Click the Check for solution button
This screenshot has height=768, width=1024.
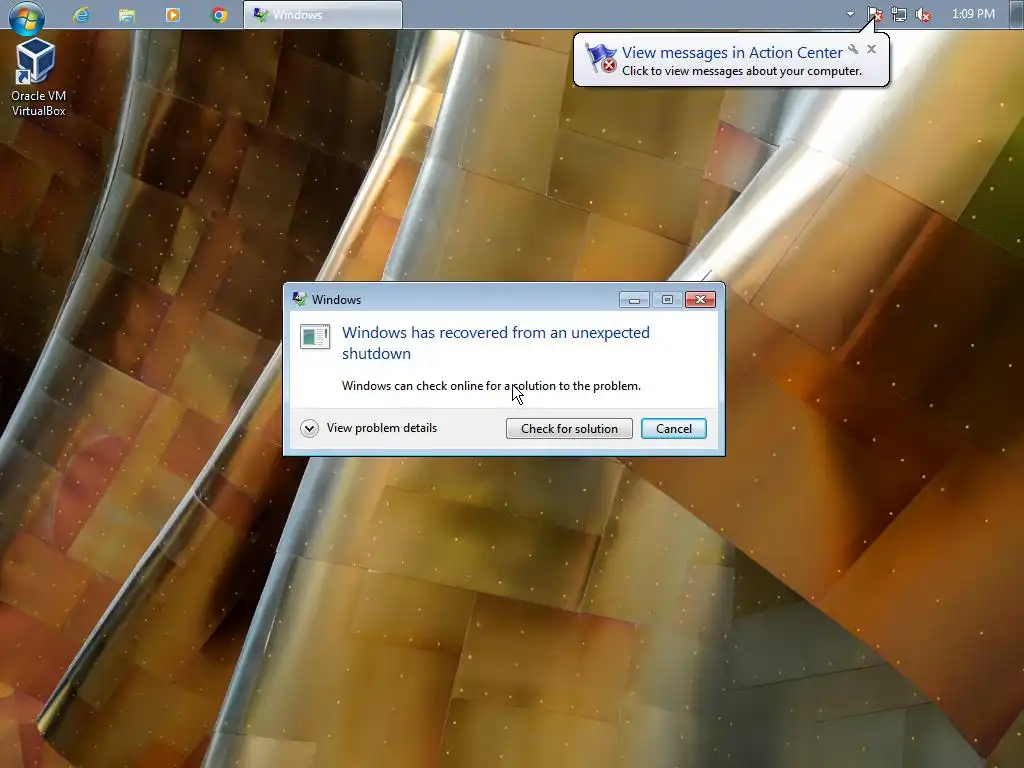(x=569, y=428)
